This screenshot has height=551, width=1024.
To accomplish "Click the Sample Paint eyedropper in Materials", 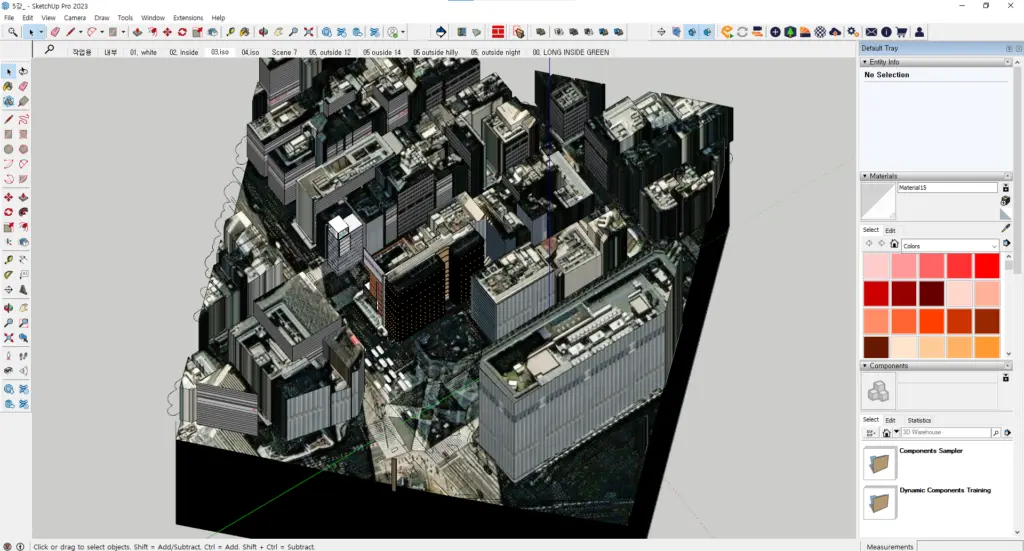I will (1006, 228).
